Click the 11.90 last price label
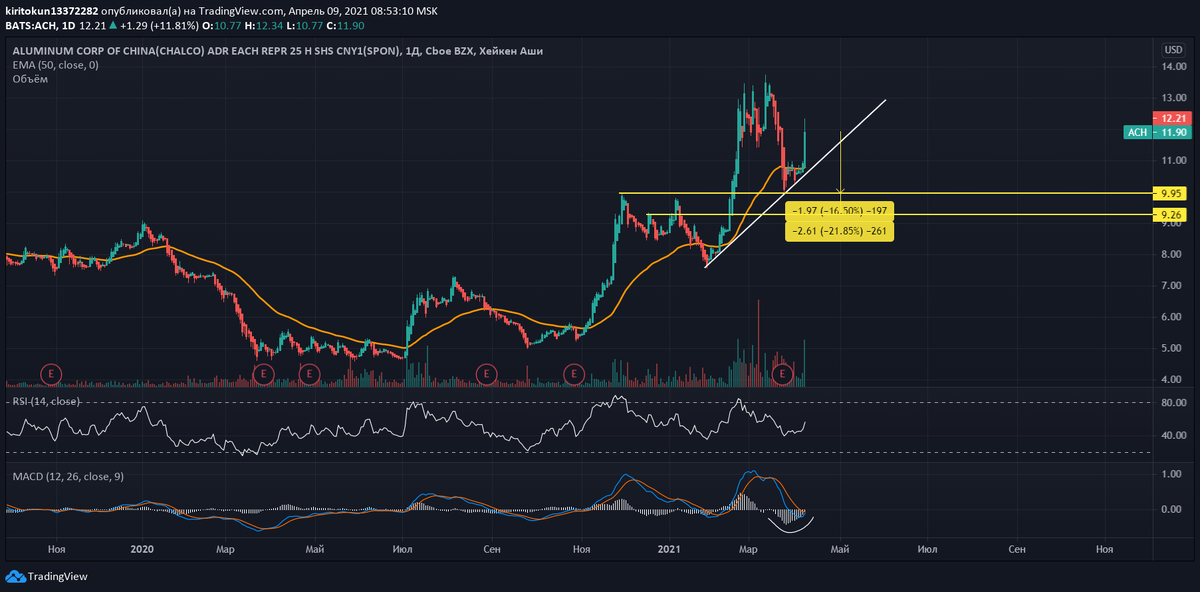Viewport: 1200px width, 592px height. coord(1172,132)
